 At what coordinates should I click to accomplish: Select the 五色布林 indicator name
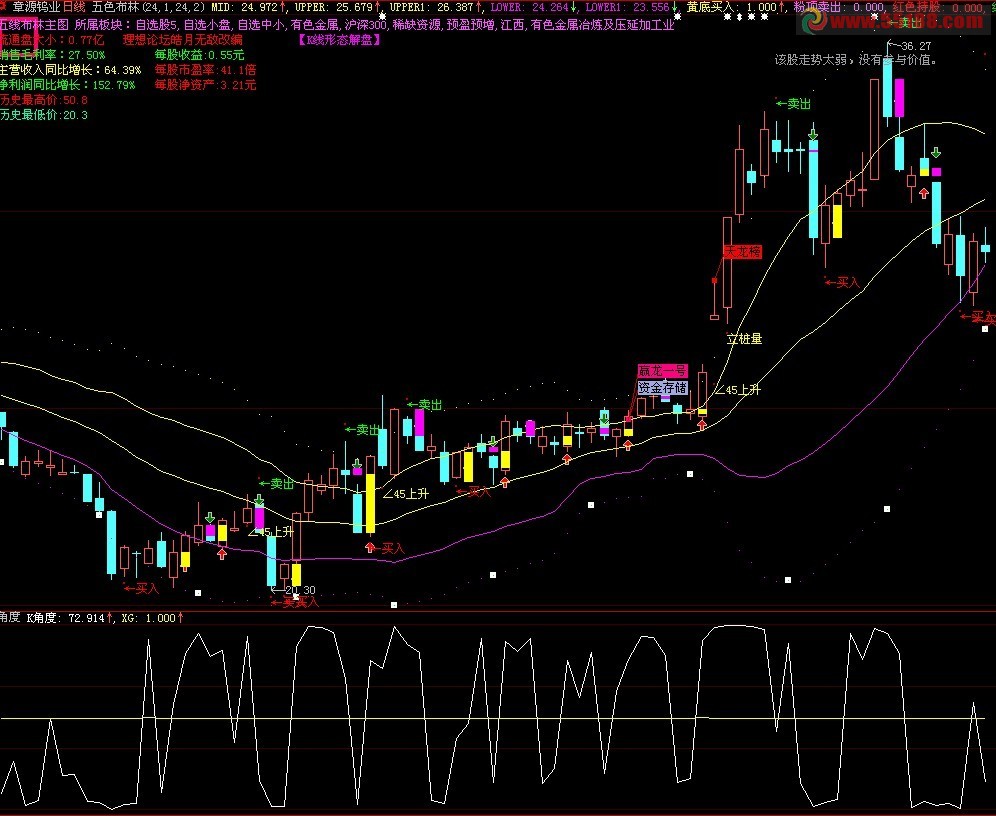click(x=116, y=7)
